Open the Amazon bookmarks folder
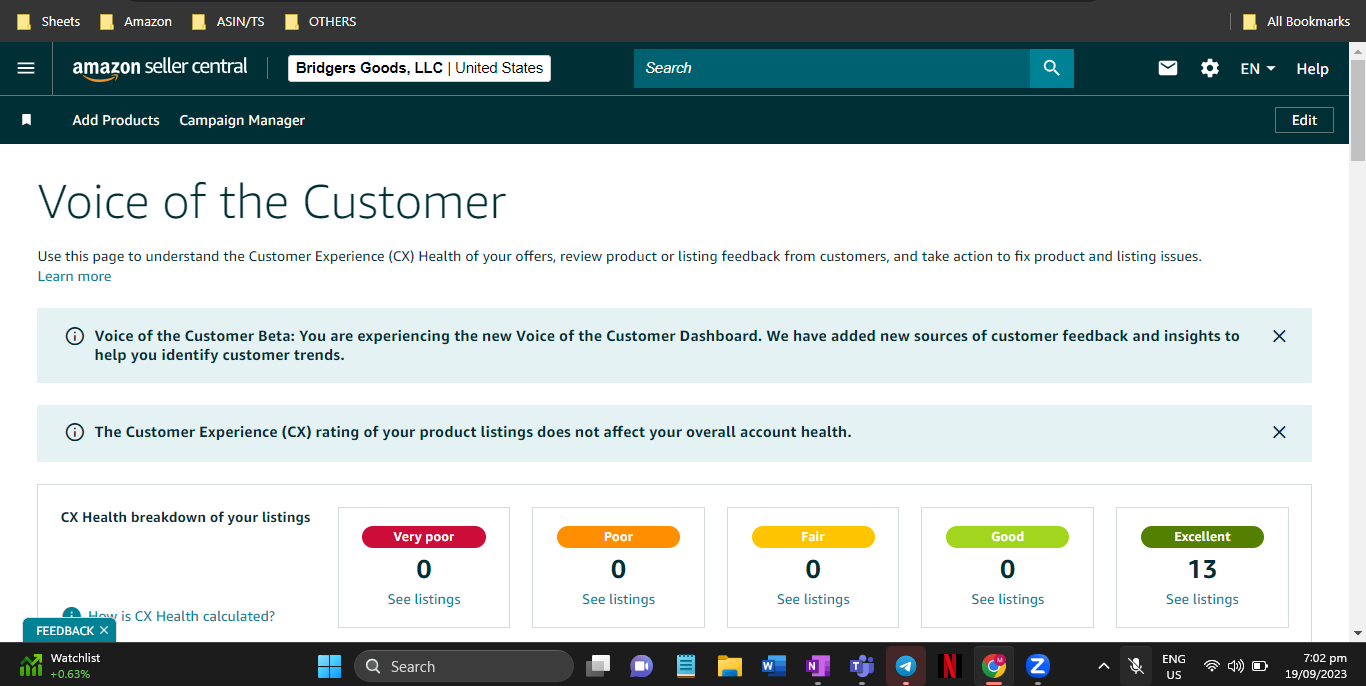 (x=135, y=21)
